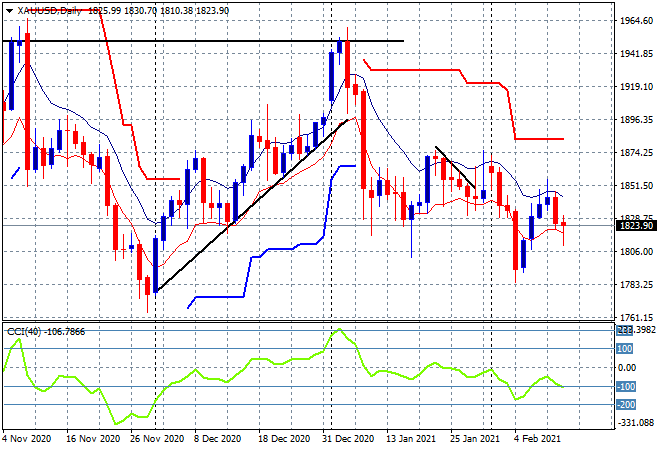Click the triangle arrow beside XAUUSD title
Image resolution: width=660 pixels, height=450 pixels.
[9, 11]
